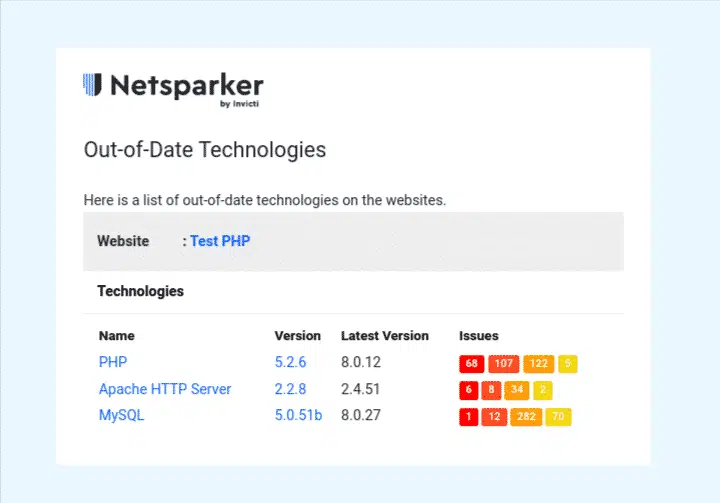Viewport: 720px width, 503px height.
Task: Click the Out-of-Date Technologies title
Action: (x=205, y=150)
